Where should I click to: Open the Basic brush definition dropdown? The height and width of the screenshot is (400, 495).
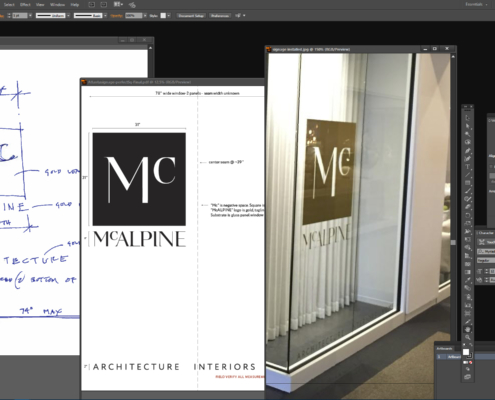(x=105, y=16)
